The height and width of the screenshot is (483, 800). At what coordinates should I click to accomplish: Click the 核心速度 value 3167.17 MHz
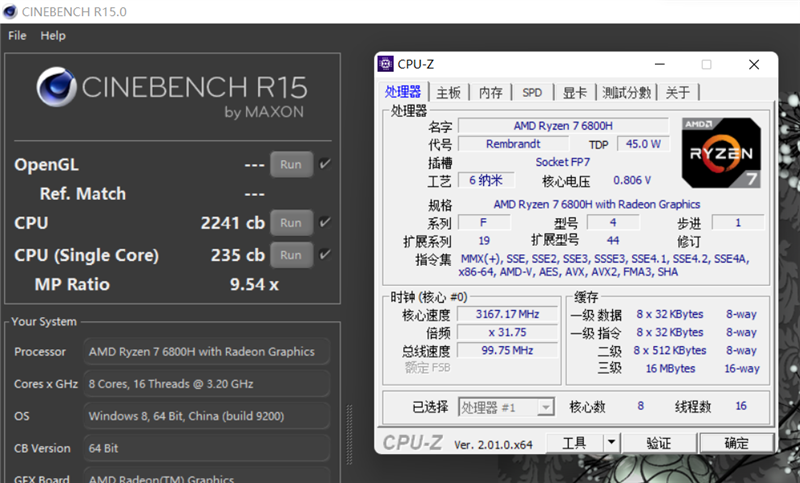[507, 314]
